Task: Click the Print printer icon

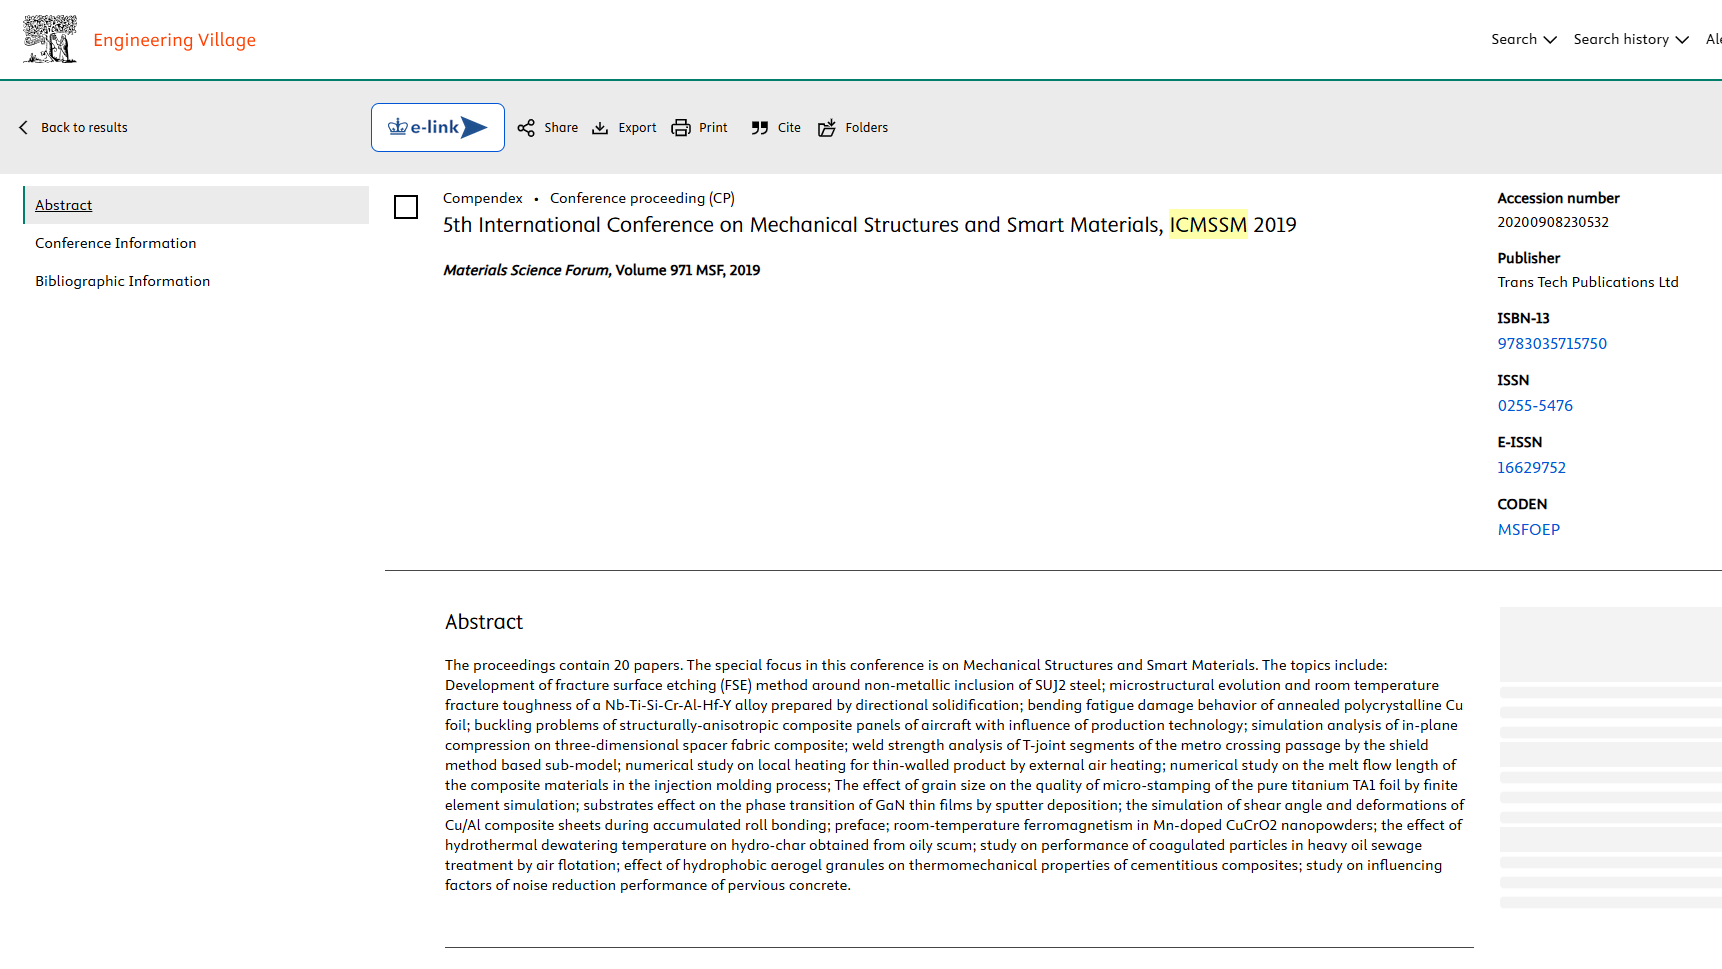Action: tap(681, 128)
